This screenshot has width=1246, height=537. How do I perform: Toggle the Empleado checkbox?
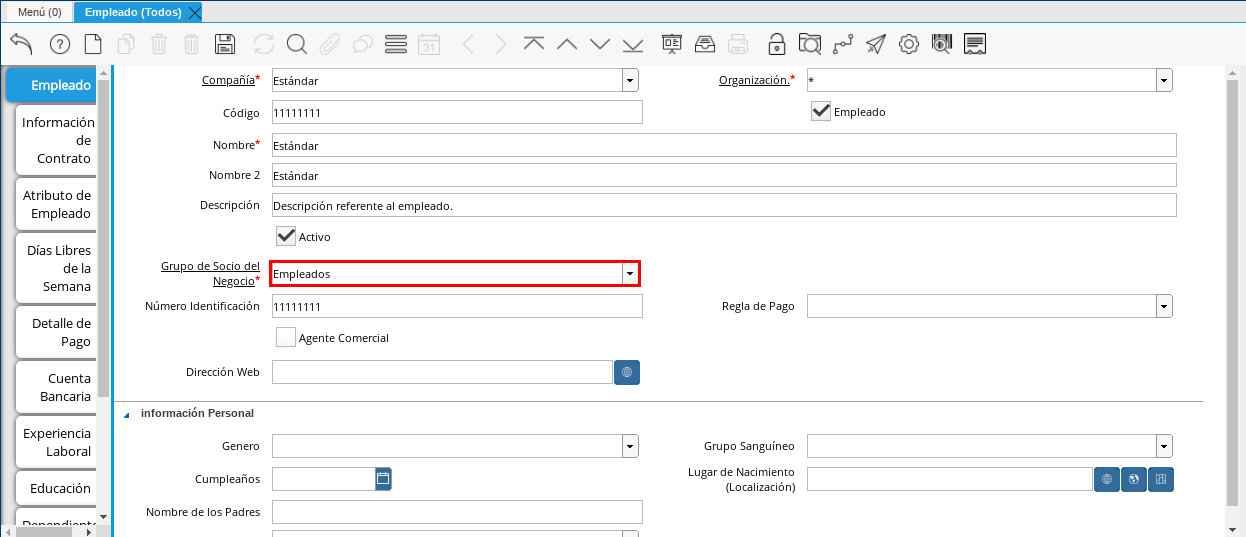[821, 111]
